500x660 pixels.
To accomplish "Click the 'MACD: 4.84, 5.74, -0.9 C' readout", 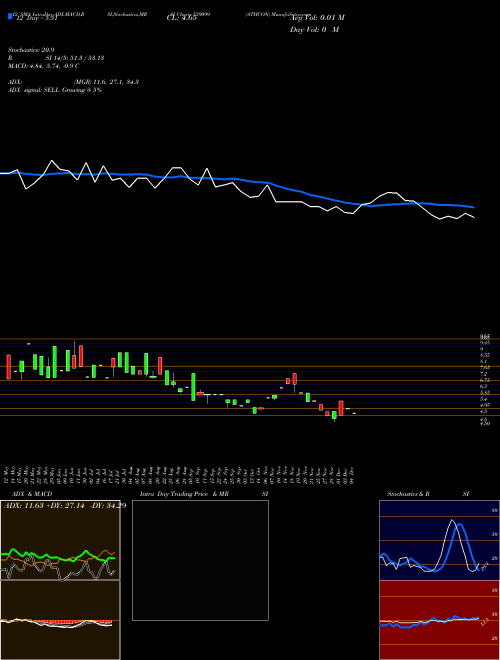I will [44, 66].
